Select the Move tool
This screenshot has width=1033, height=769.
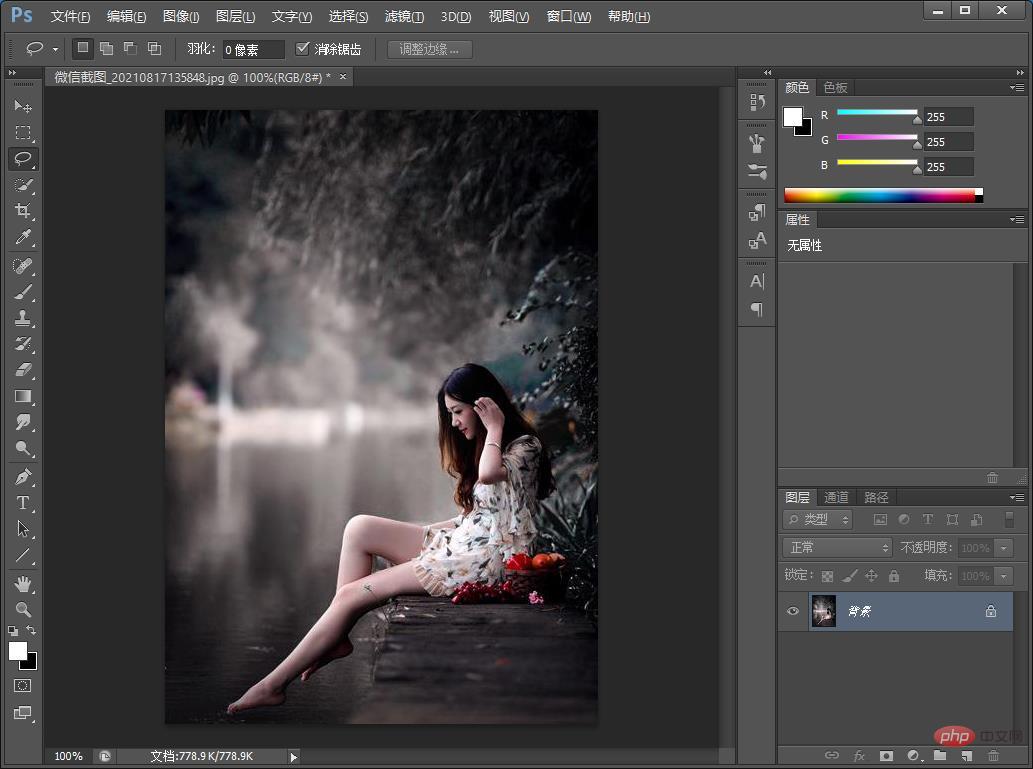(x=23, y=106)
